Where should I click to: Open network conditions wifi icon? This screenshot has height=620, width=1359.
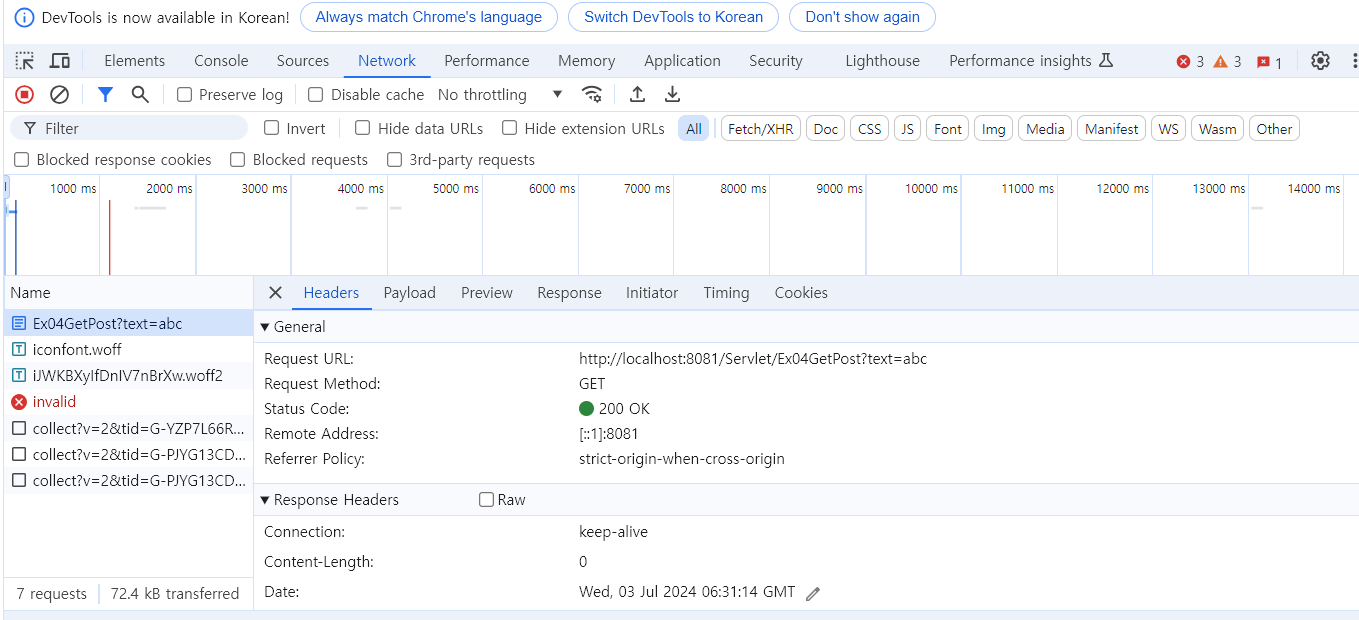click(593, 95)
